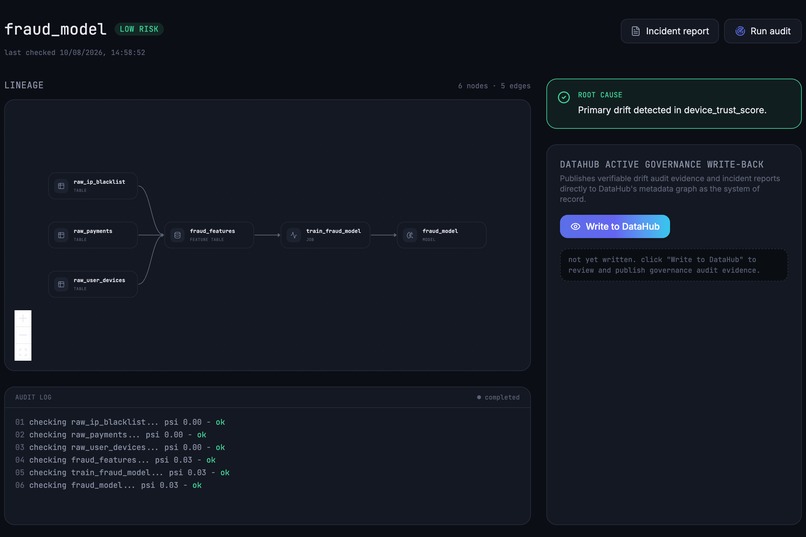This screenshot has height=537, width=806.
Task: Click the 'Primary drift detected in device_trust_score' message
Action: click(672, 110)
